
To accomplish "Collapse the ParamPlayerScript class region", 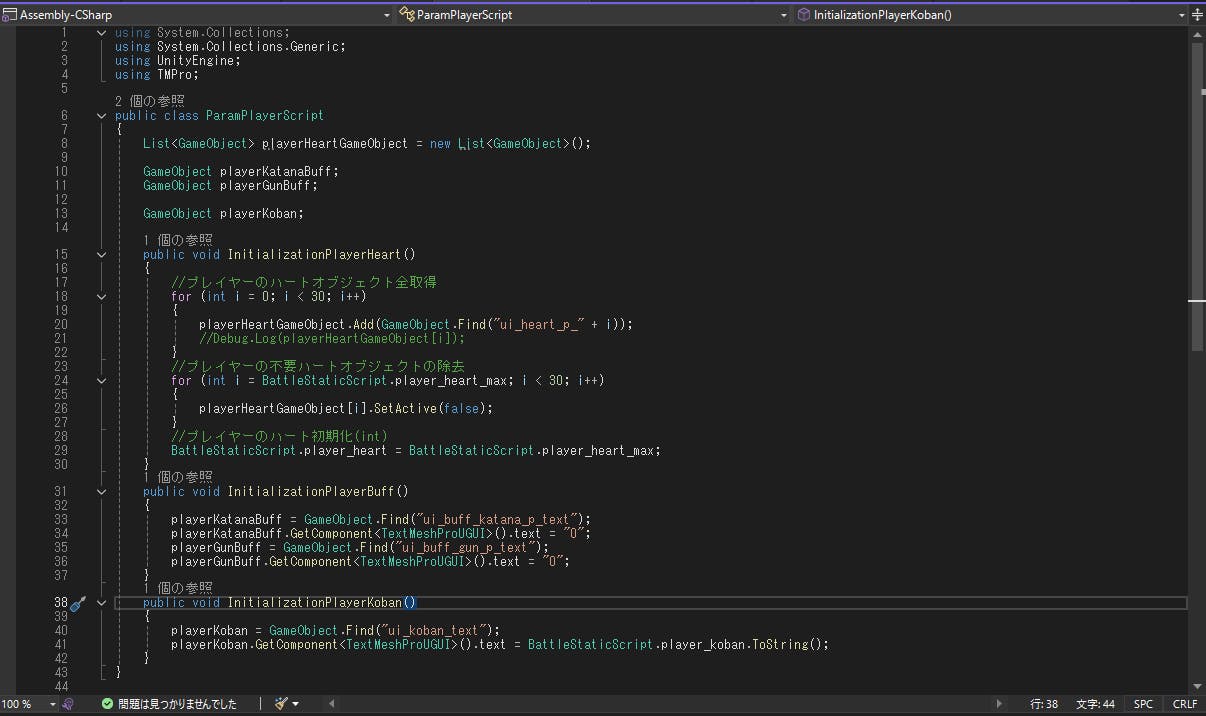I will (x=101, y=116).
